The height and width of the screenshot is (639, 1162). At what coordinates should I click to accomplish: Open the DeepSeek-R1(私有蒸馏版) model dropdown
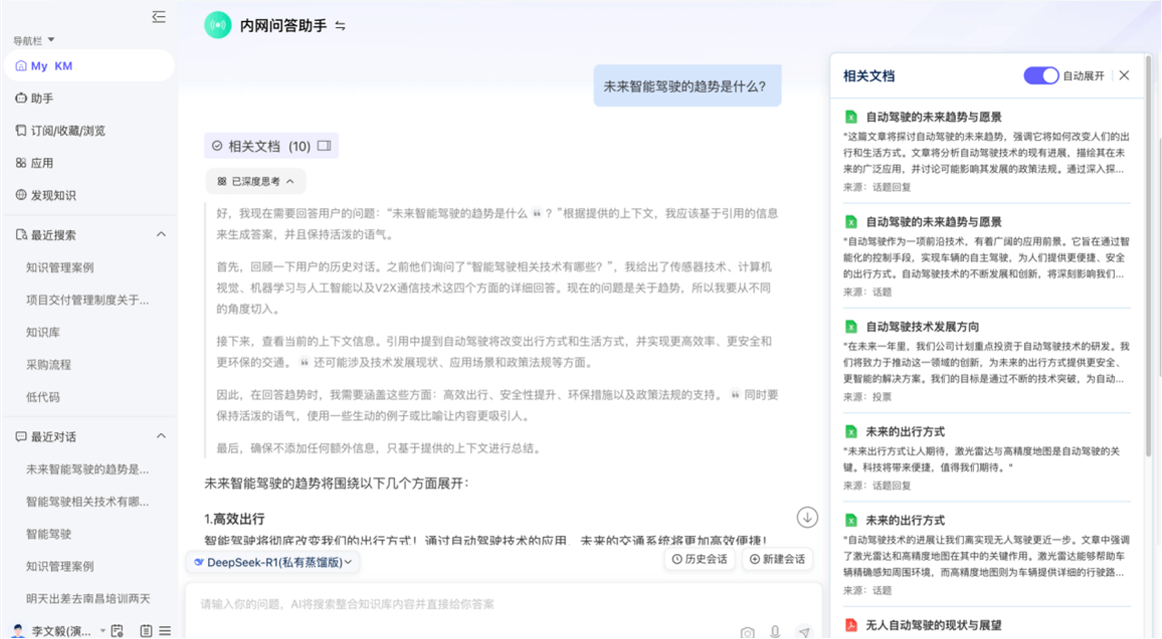273,562
